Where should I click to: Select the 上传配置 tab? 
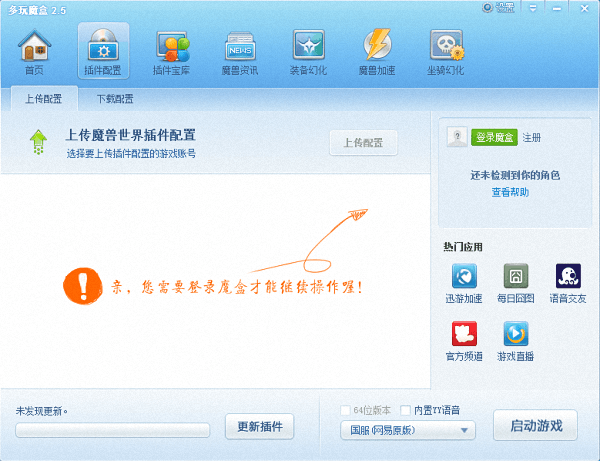(x=43, y=99)
